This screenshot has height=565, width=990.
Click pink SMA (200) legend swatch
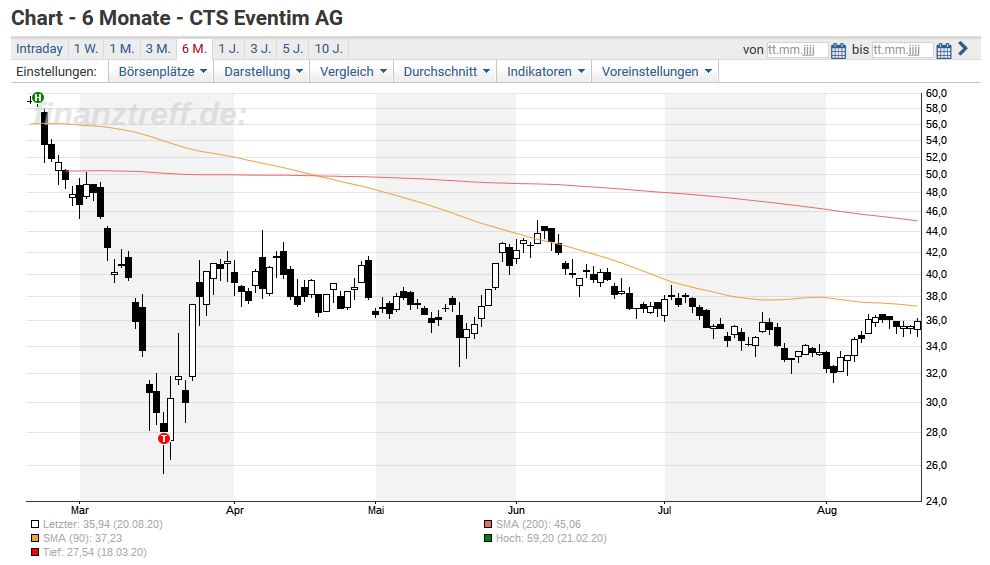488,524
